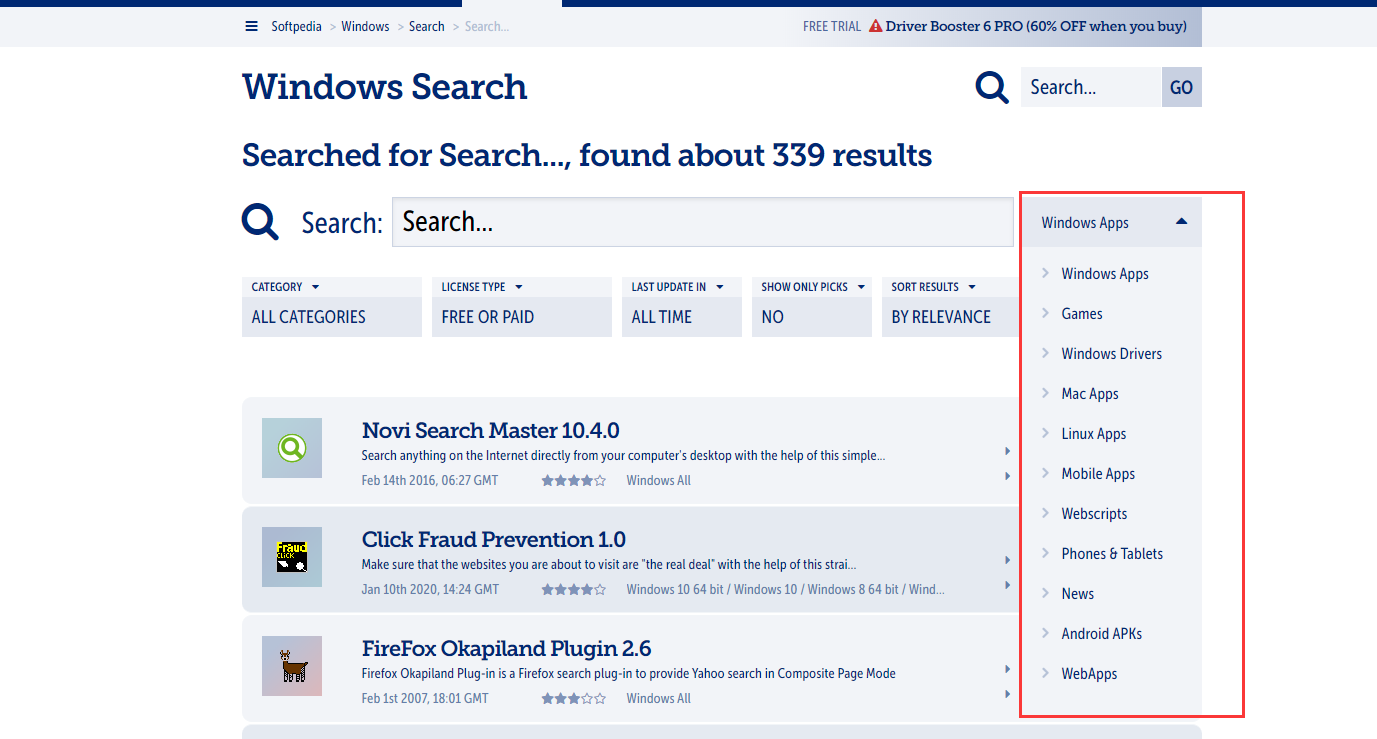Rate Novi Search Master using the stars

(x=574, y=481)
